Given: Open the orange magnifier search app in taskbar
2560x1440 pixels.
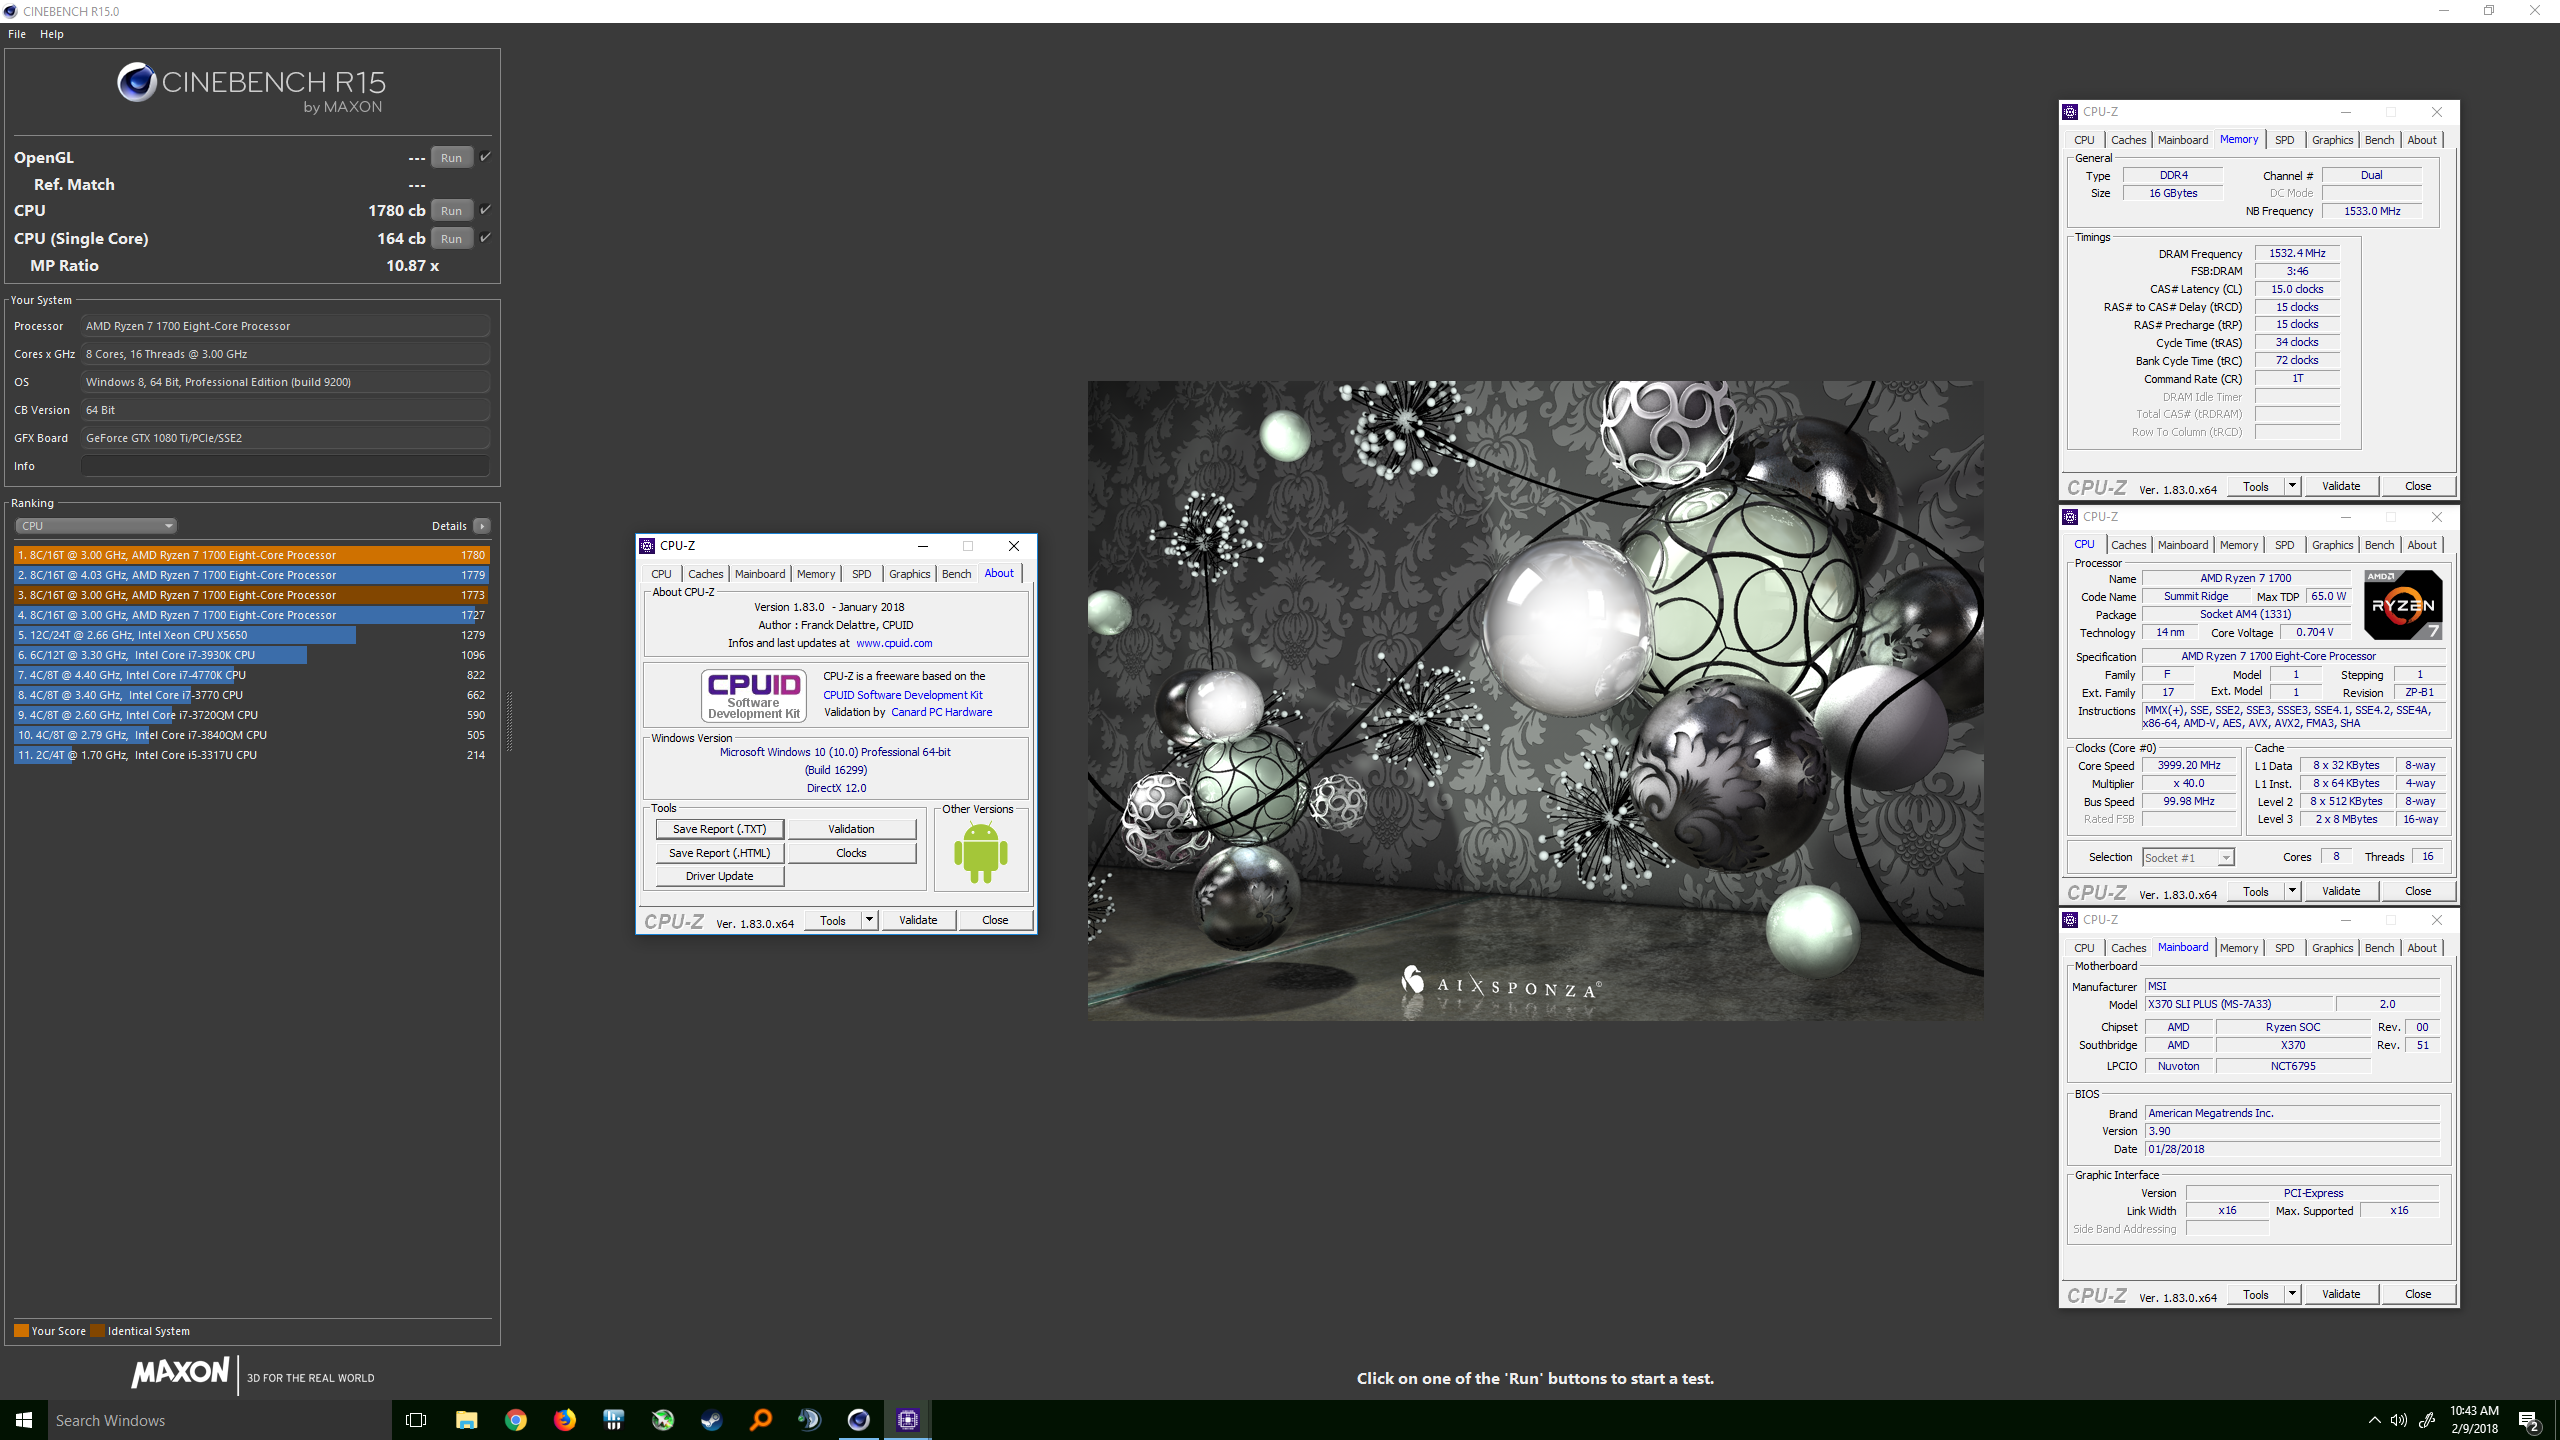Looking at the screenshot, I should point(760,1420).
